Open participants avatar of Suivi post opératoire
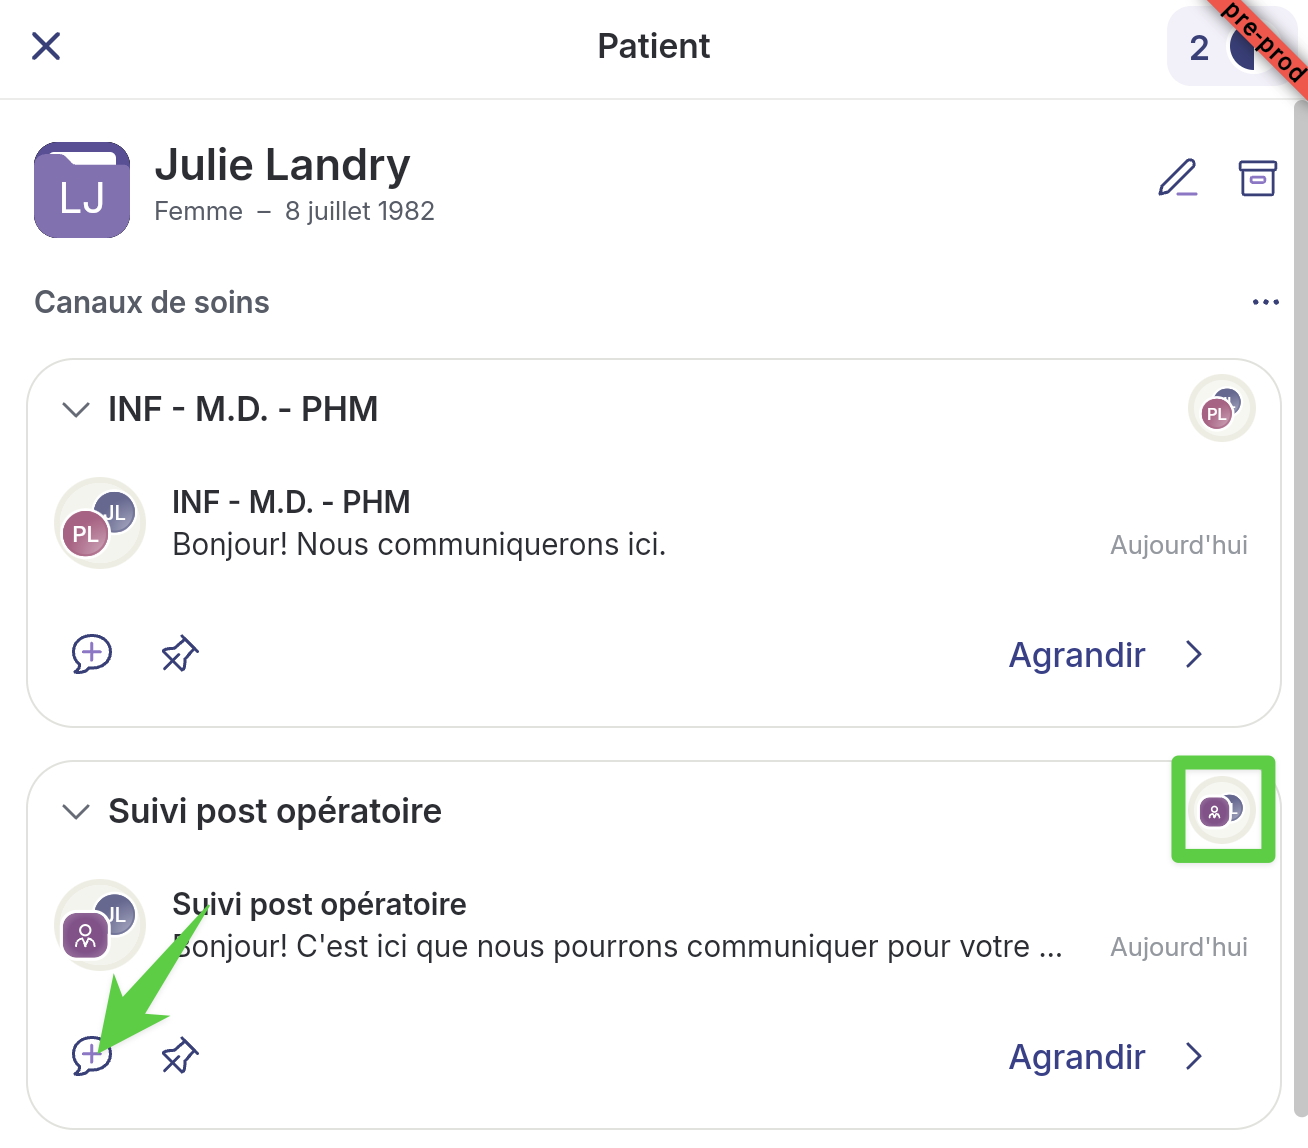The width and height of the screenshot is (1308, 1148). click(1221, 810)
